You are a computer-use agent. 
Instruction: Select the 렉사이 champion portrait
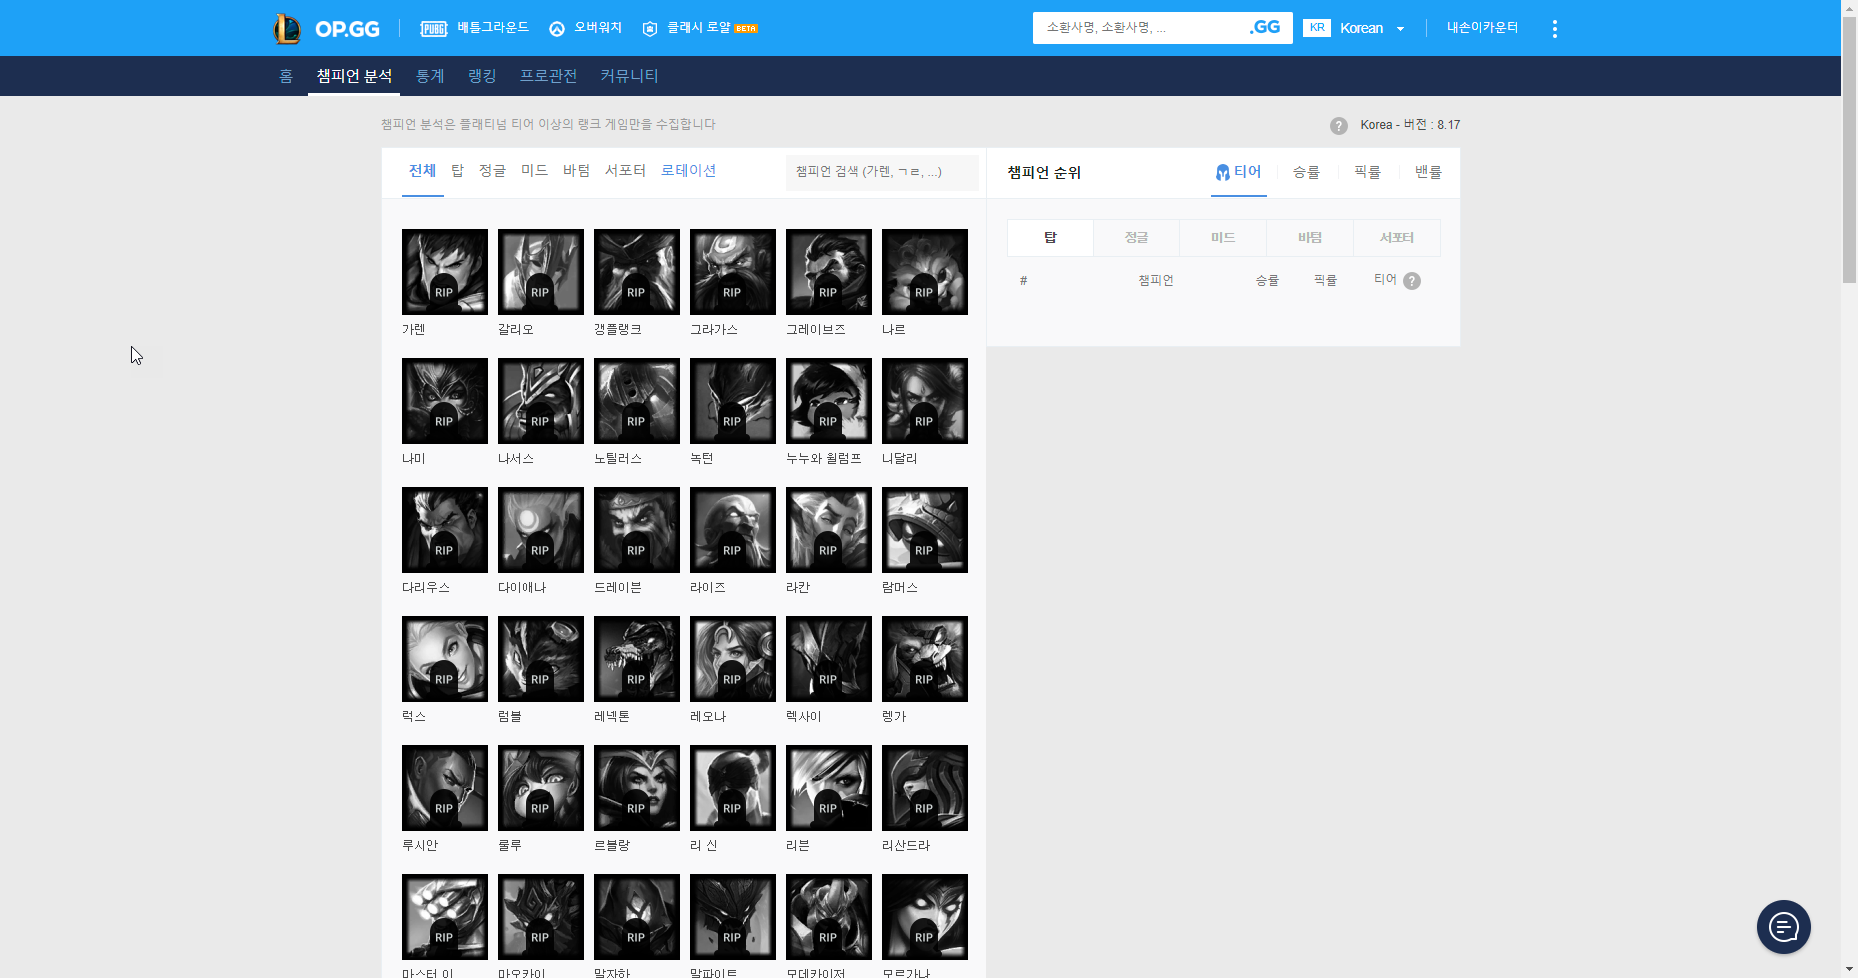(829, 659)
